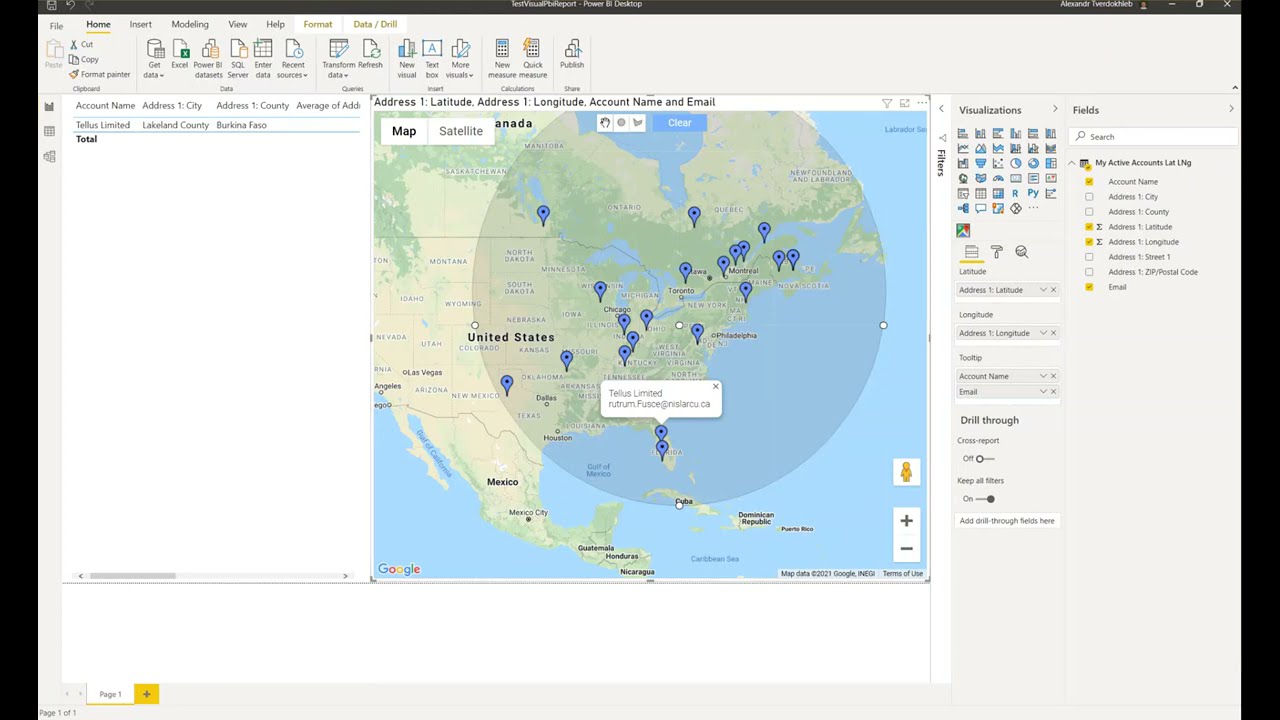The image size is (1280, 720).
Task: Check Address 1: Street 1 field
Action: click(x=1089, y=257)
